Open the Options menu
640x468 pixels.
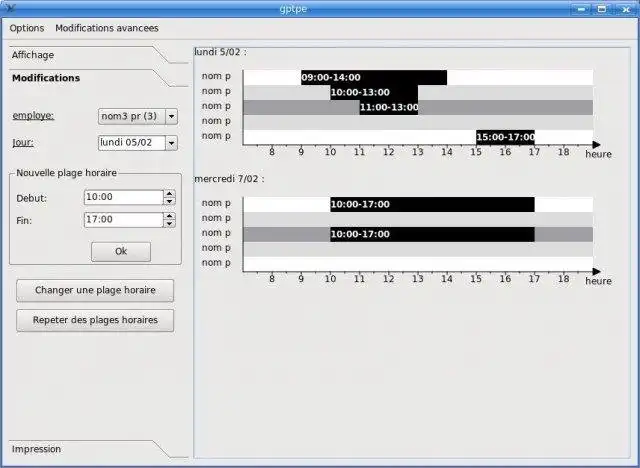click(x=27, y=28)
